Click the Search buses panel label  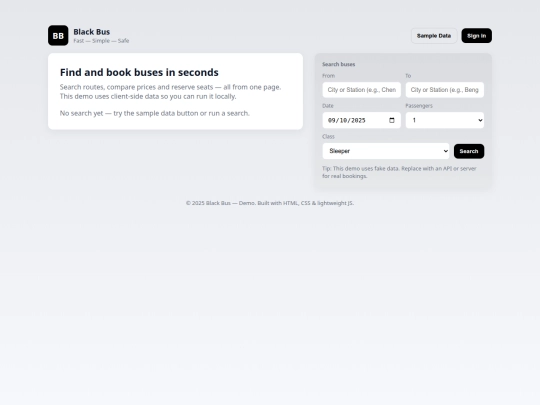(x=339, y=64)
